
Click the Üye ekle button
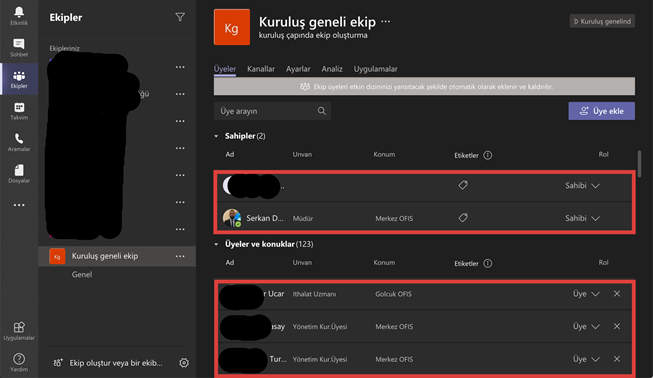tap(601, 111)
